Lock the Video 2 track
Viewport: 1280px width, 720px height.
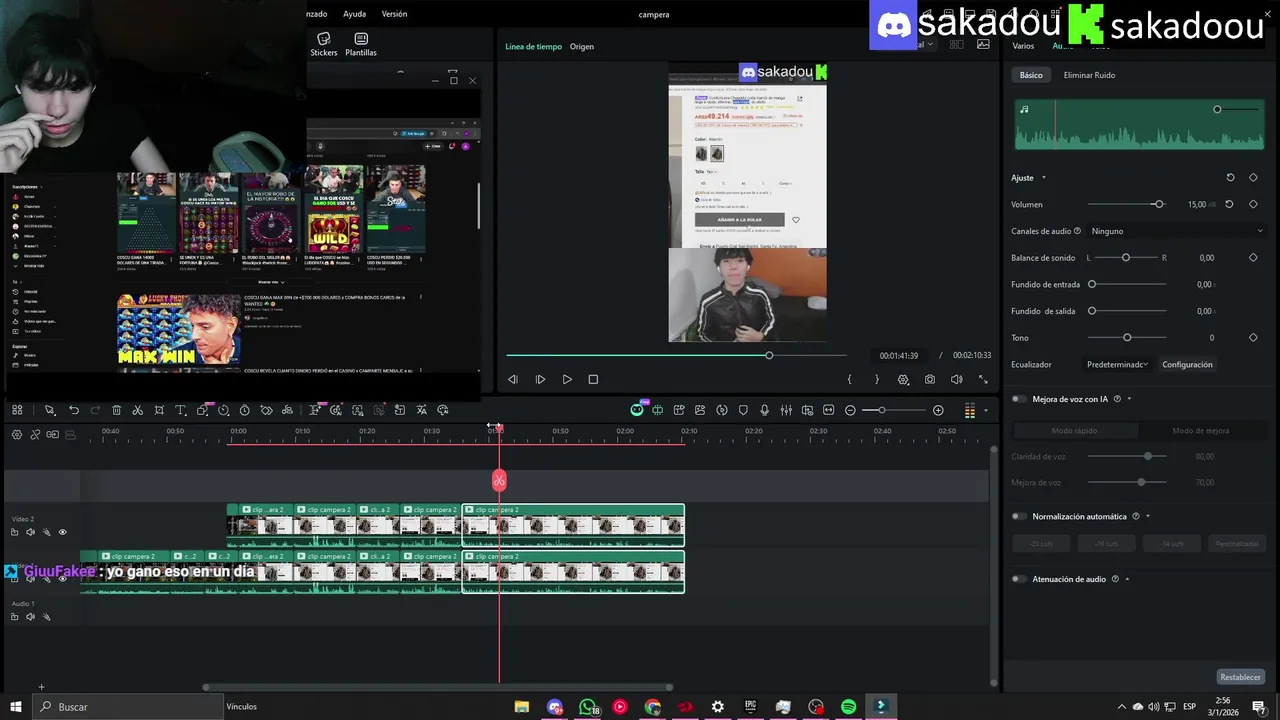[x=14, y=532]
